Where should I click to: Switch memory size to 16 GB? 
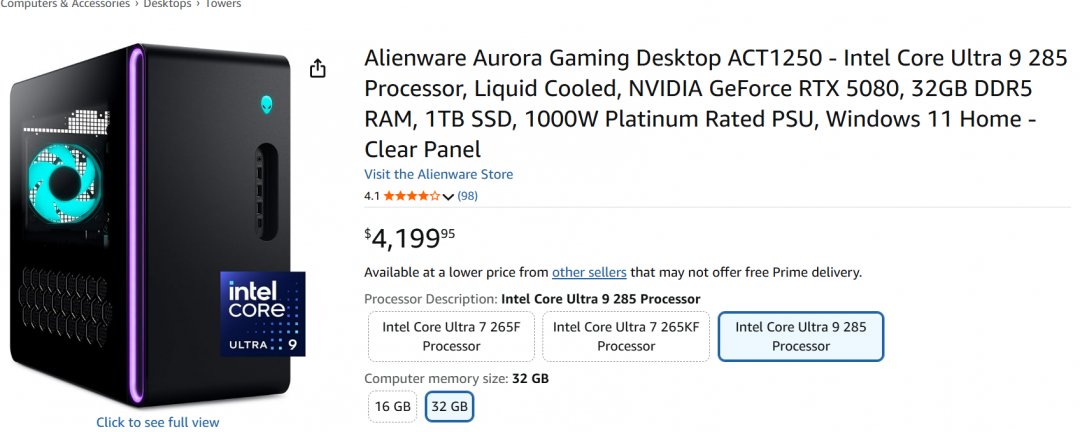tap(393, 407)
